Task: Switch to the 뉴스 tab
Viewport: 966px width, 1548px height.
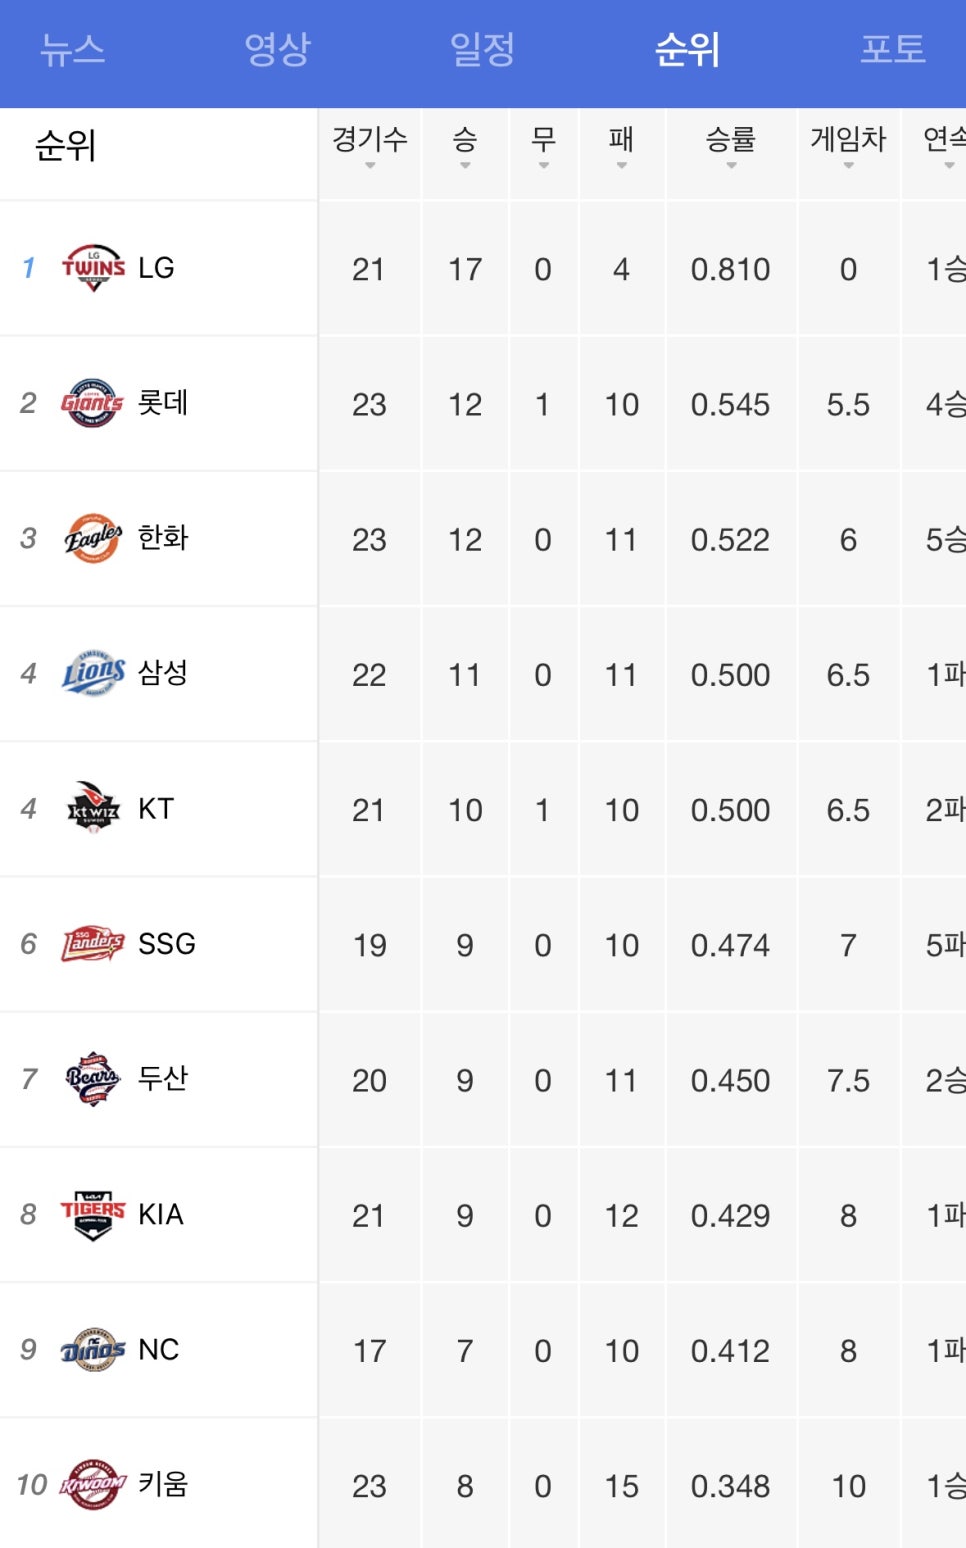Action: (72, 49)
